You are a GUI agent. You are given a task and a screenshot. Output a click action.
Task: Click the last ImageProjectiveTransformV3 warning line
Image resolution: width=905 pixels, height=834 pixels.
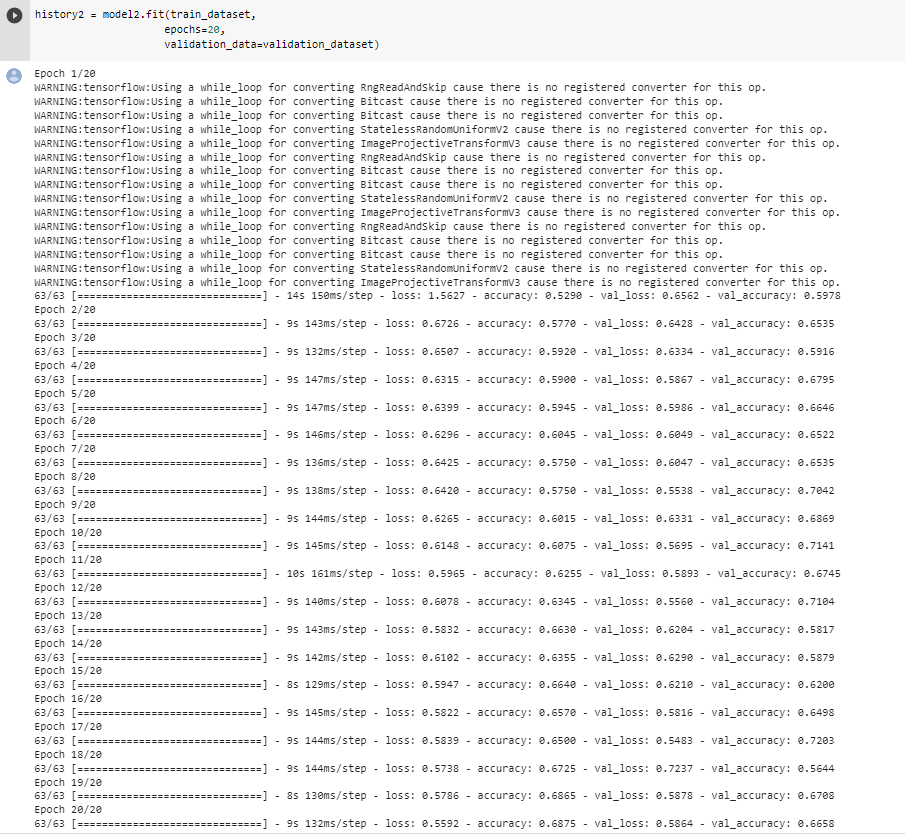pyautogui.click(x=436, y=282)
